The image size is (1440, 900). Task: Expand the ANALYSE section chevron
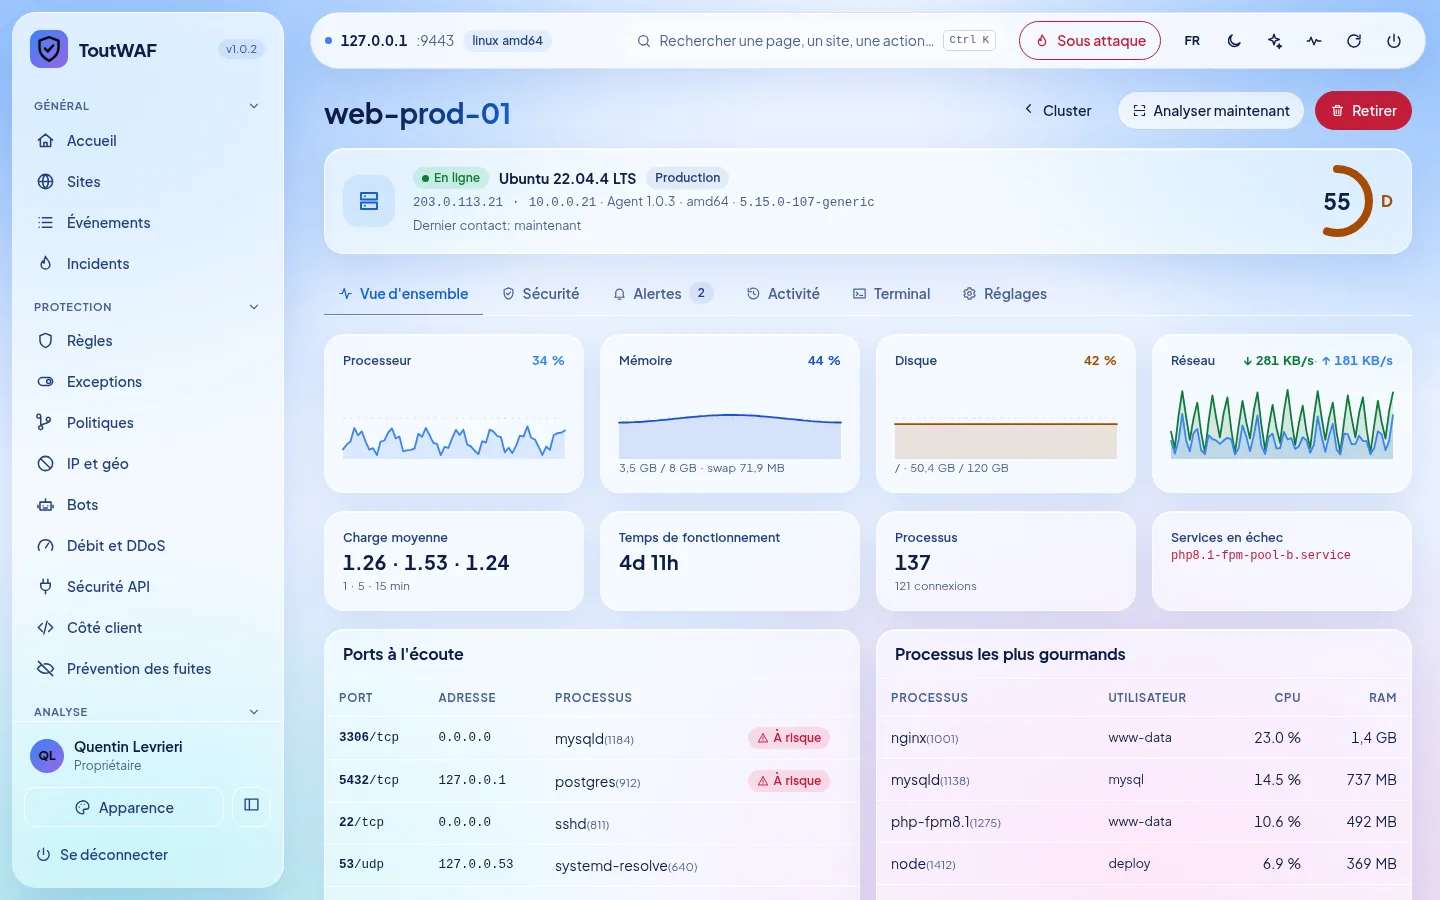pyautogui.click(x=254, y=712)
